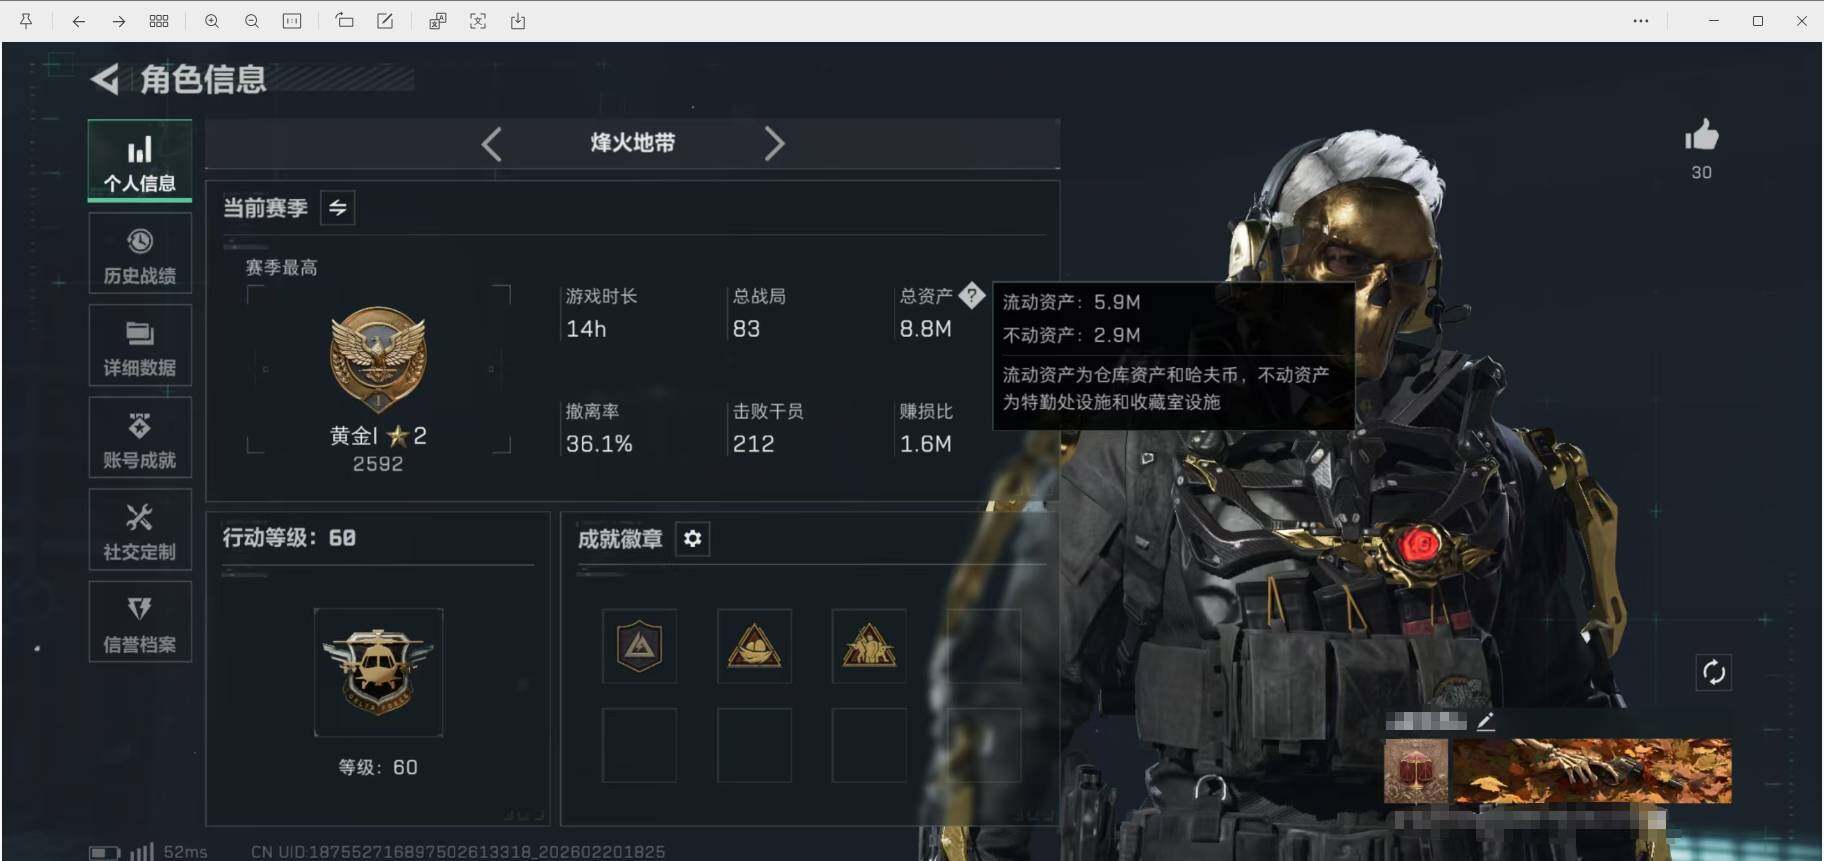Edit the image using the viewer toolbar pencil icon
1824x861 pixels.
click(385, 21)
